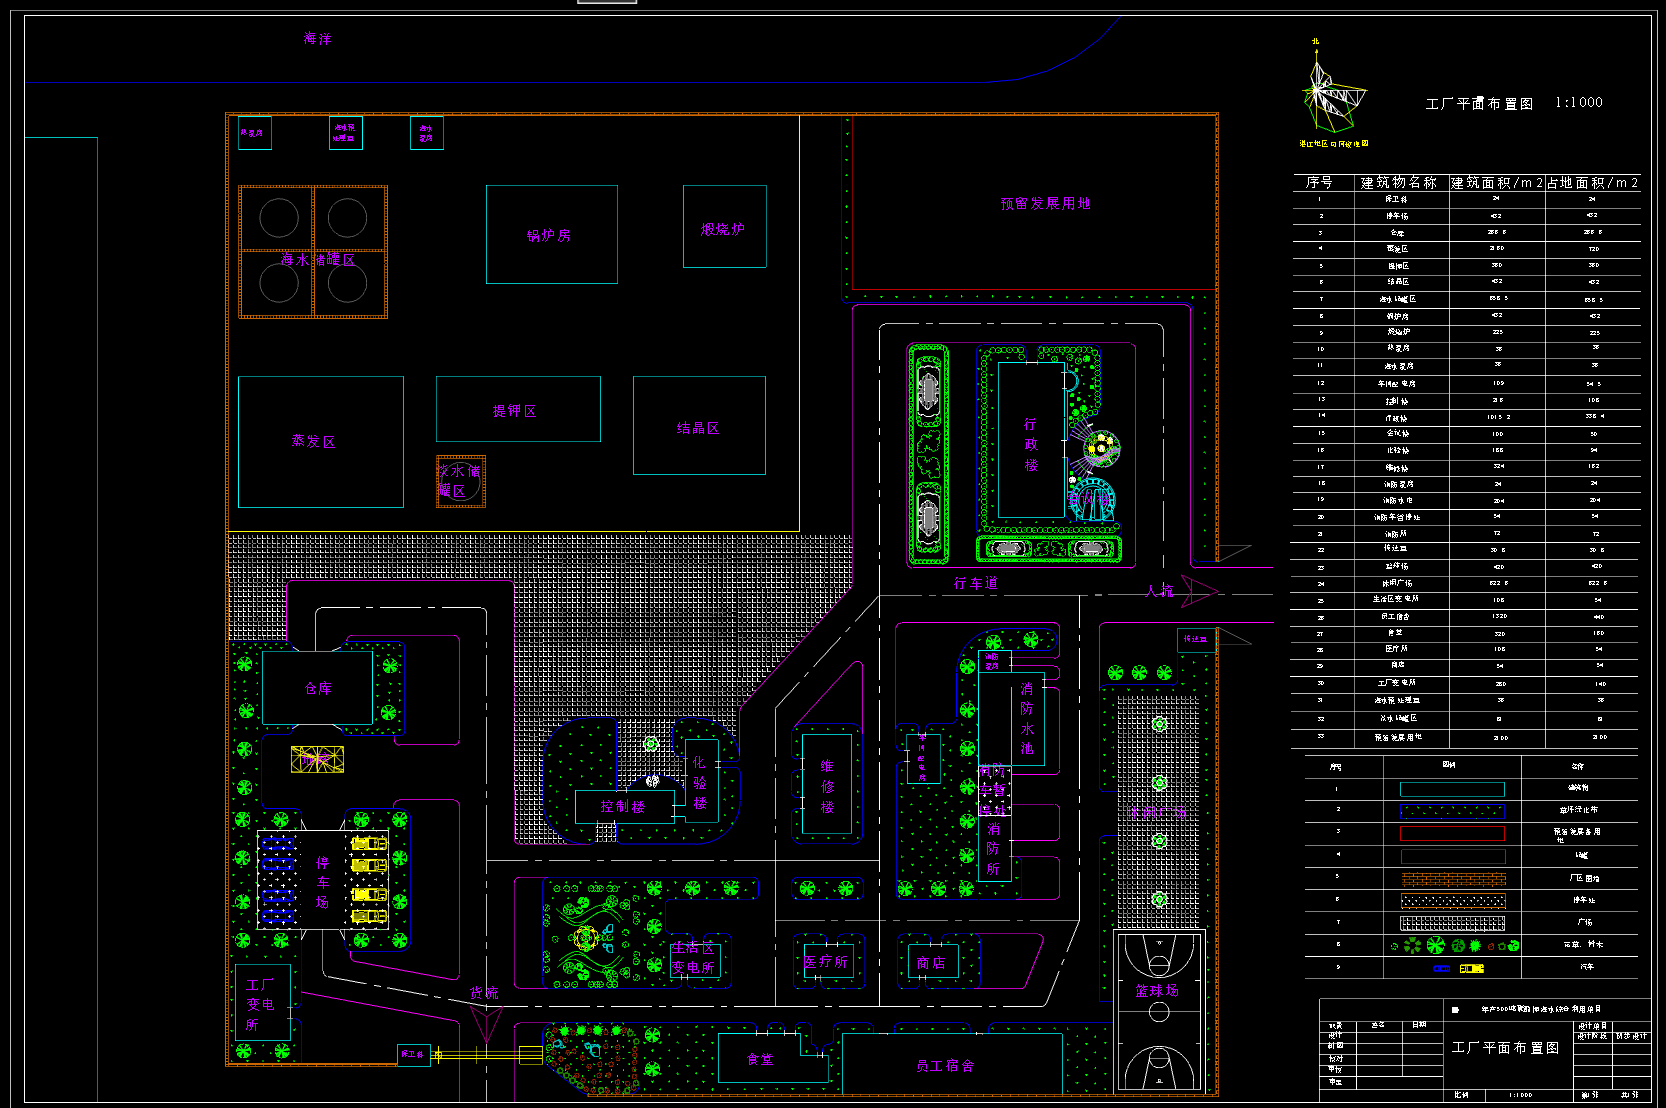Screen dimensions: 1666x1108
Task: Select the cyan building outline legend sample
Action: coord(1452,789)
